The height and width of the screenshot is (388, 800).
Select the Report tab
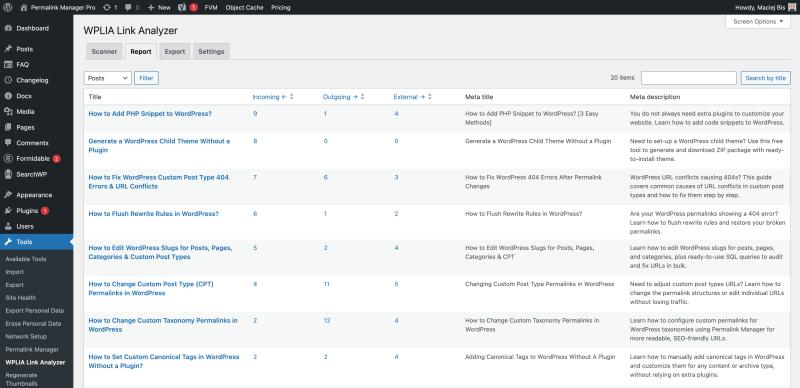click(x=141, y=52)
